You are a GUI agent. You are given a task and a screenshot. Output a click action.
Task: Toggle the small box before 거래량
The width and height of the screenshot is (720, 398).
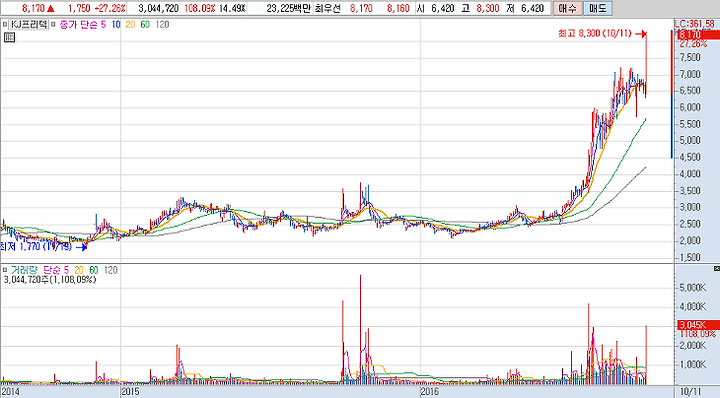tap(5, 270)
